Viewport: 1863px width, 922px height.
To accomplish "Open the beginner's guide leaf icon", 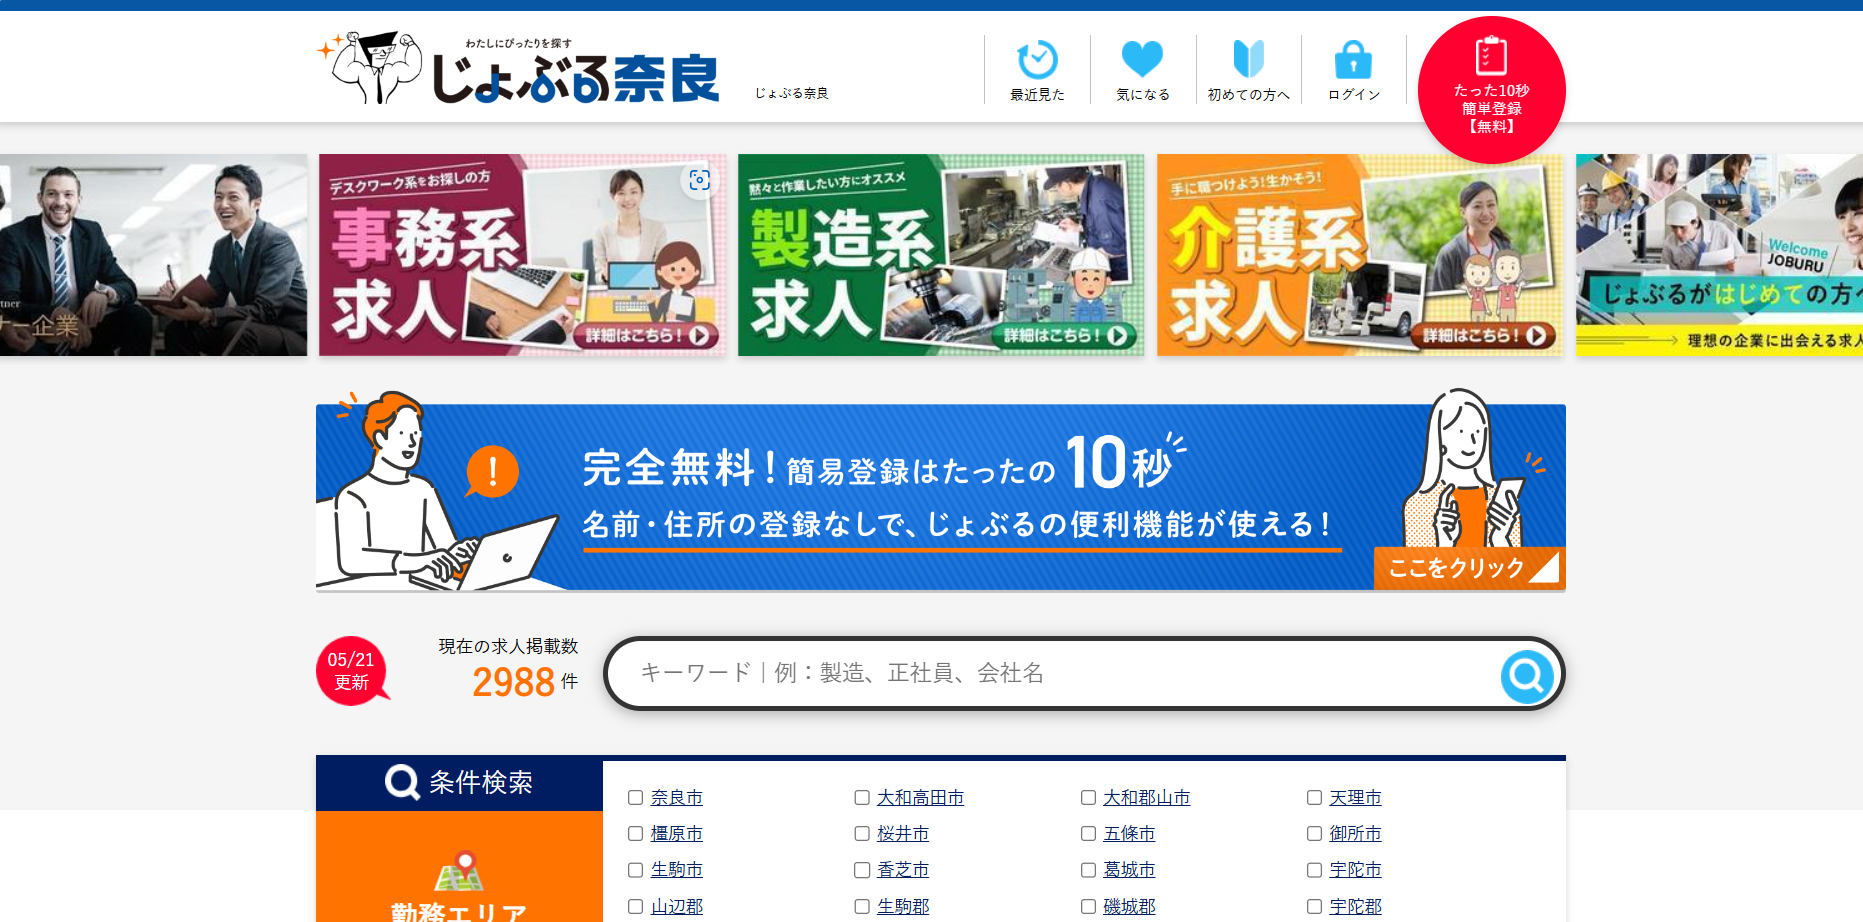I will pyautogui.click(x=1248, y=60).
